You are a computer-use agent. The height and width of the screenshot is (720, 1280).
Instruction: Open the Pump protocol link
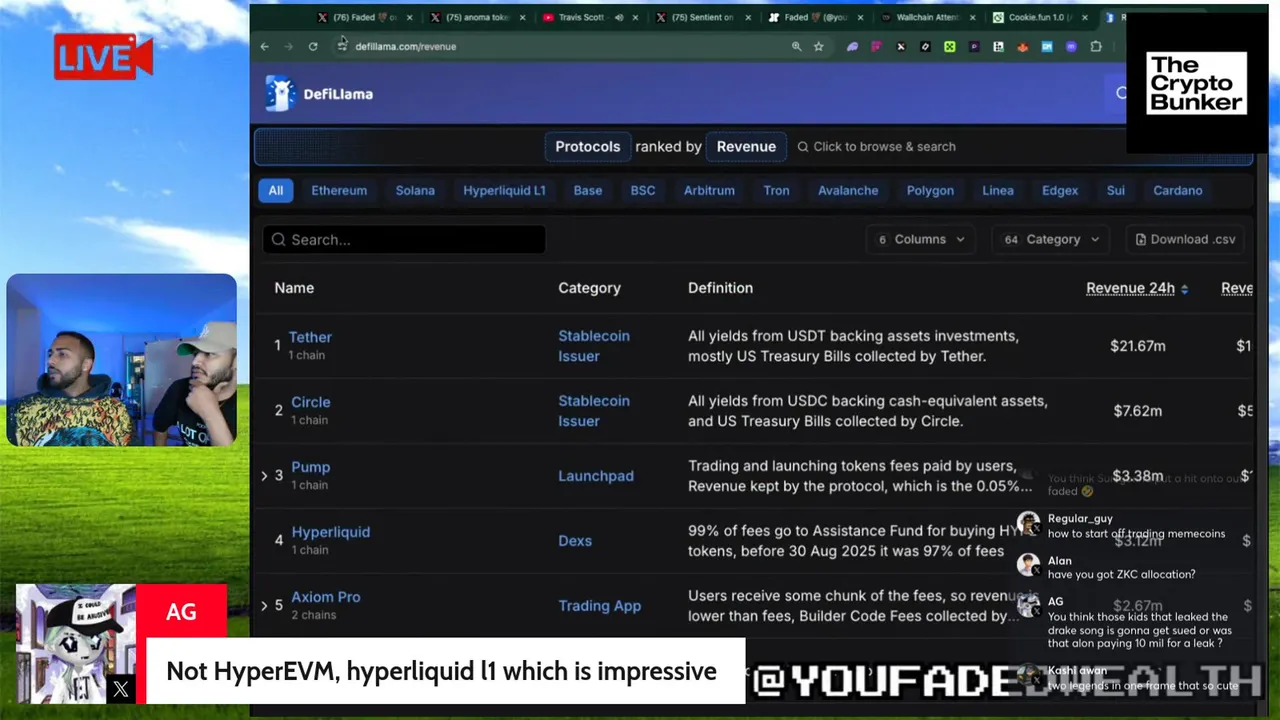point(311,467)
